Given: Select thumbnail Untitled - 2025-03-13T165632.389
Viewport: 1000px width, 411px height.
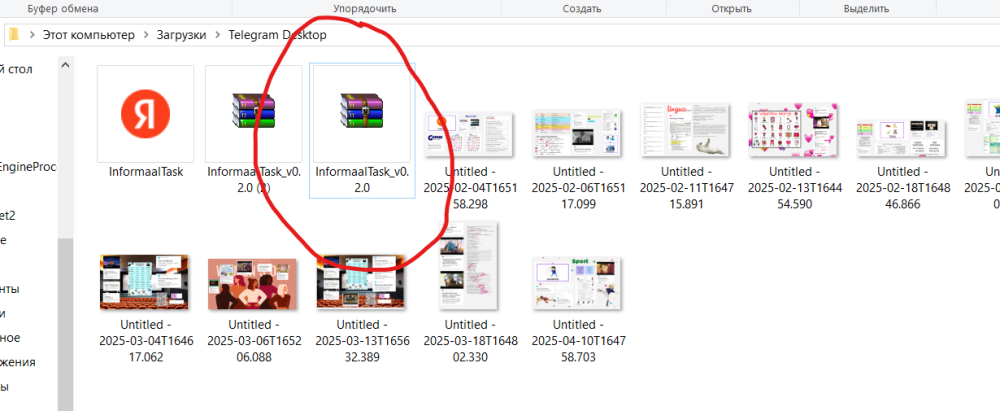Looking at the screenshot, I should (362, 282).
